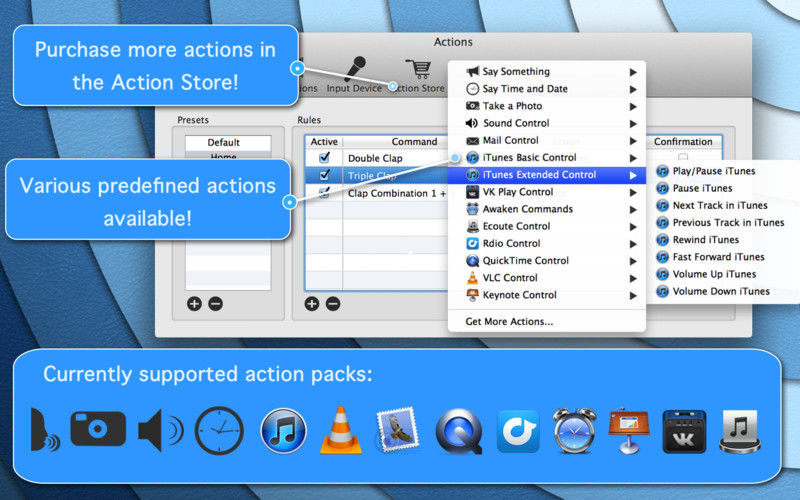Click the icon beside Volume Down iTunes
Screen dimensions: 800x500
click(x=662, y=291)
